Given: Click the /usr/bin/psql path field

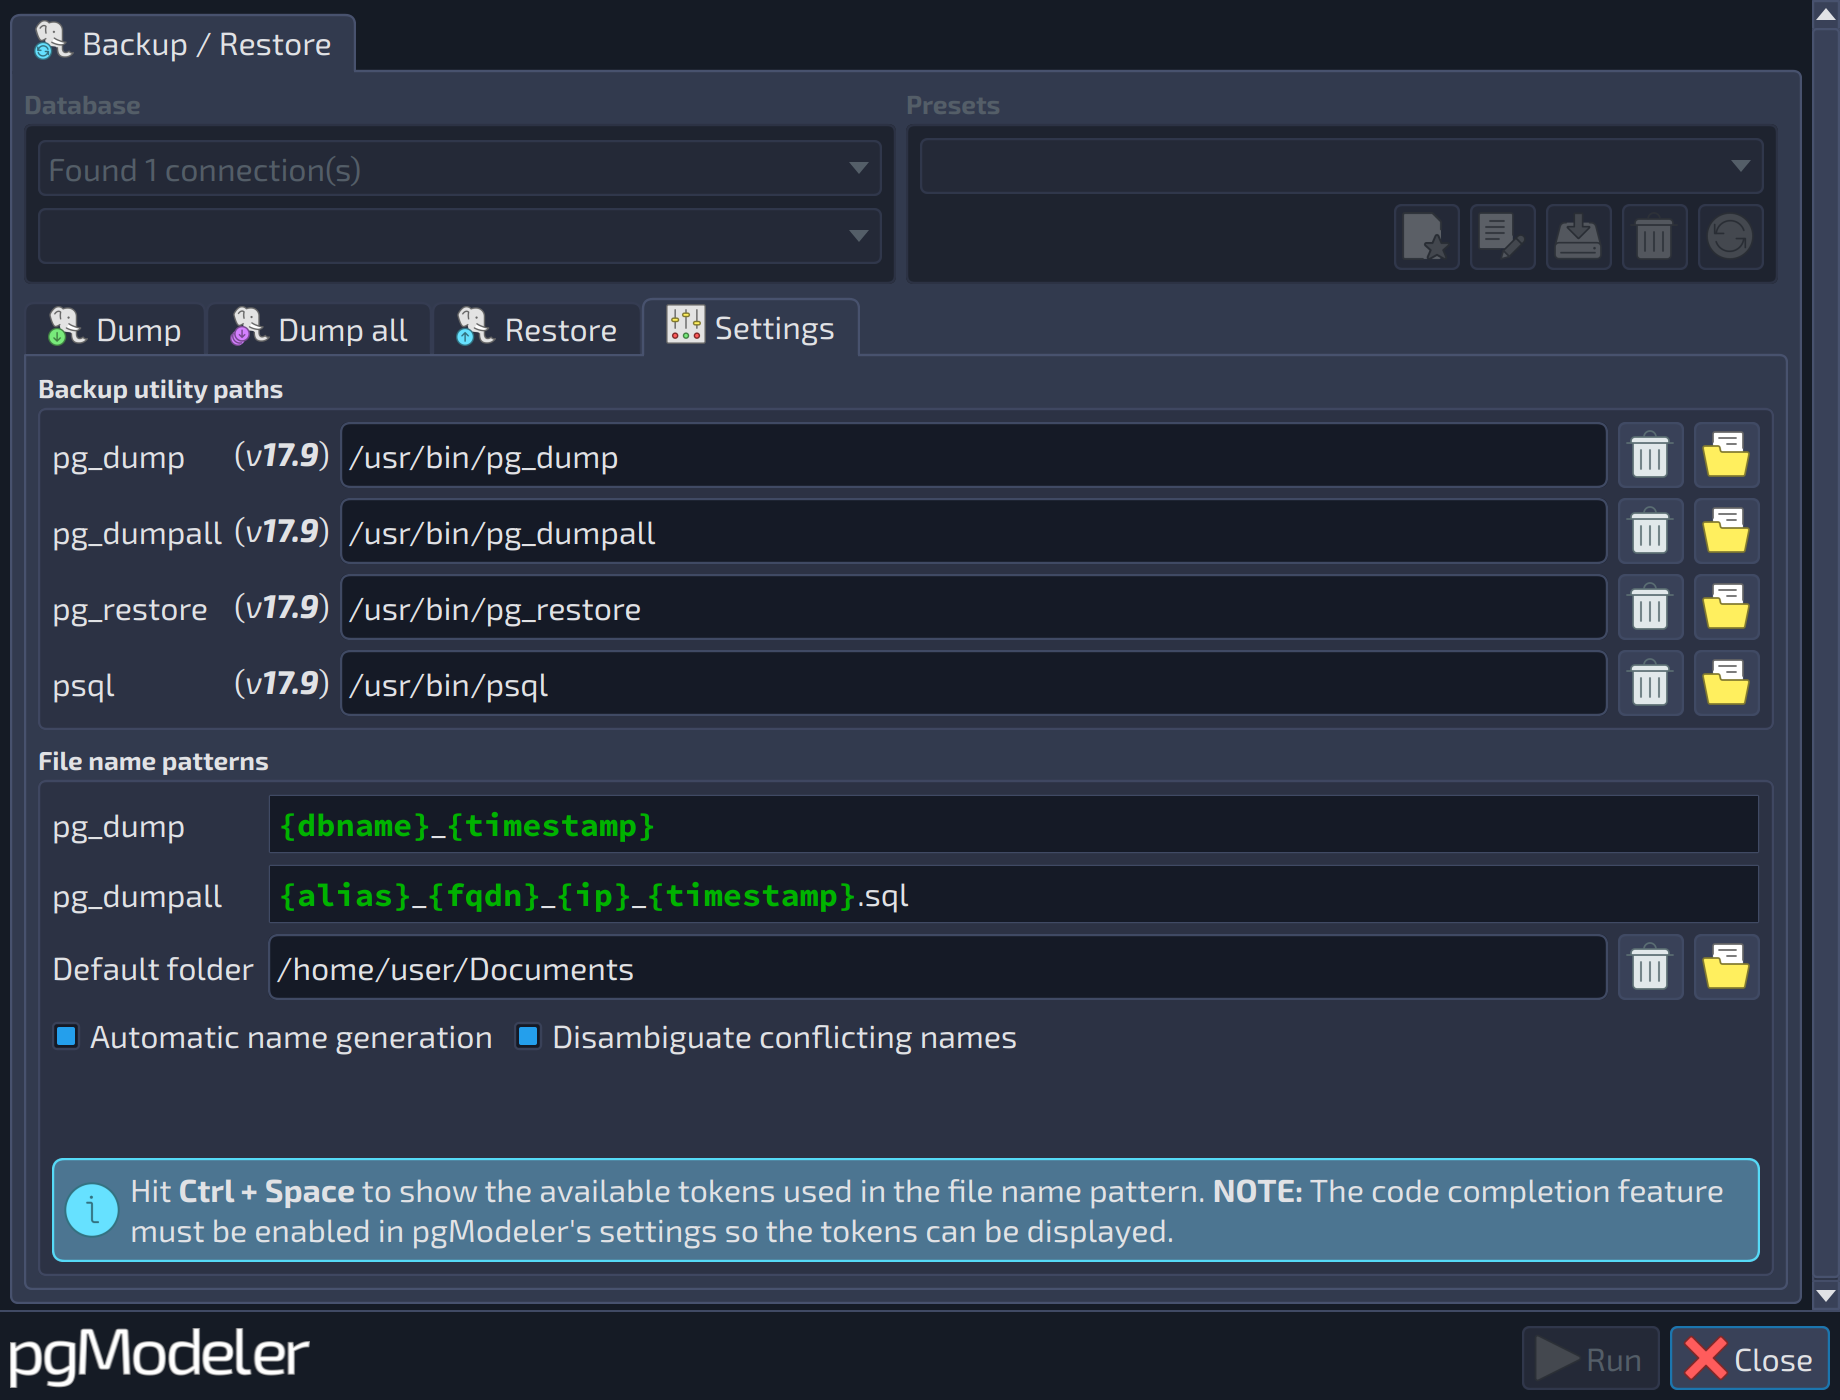Looking at the screenshot, I should 974,684.
